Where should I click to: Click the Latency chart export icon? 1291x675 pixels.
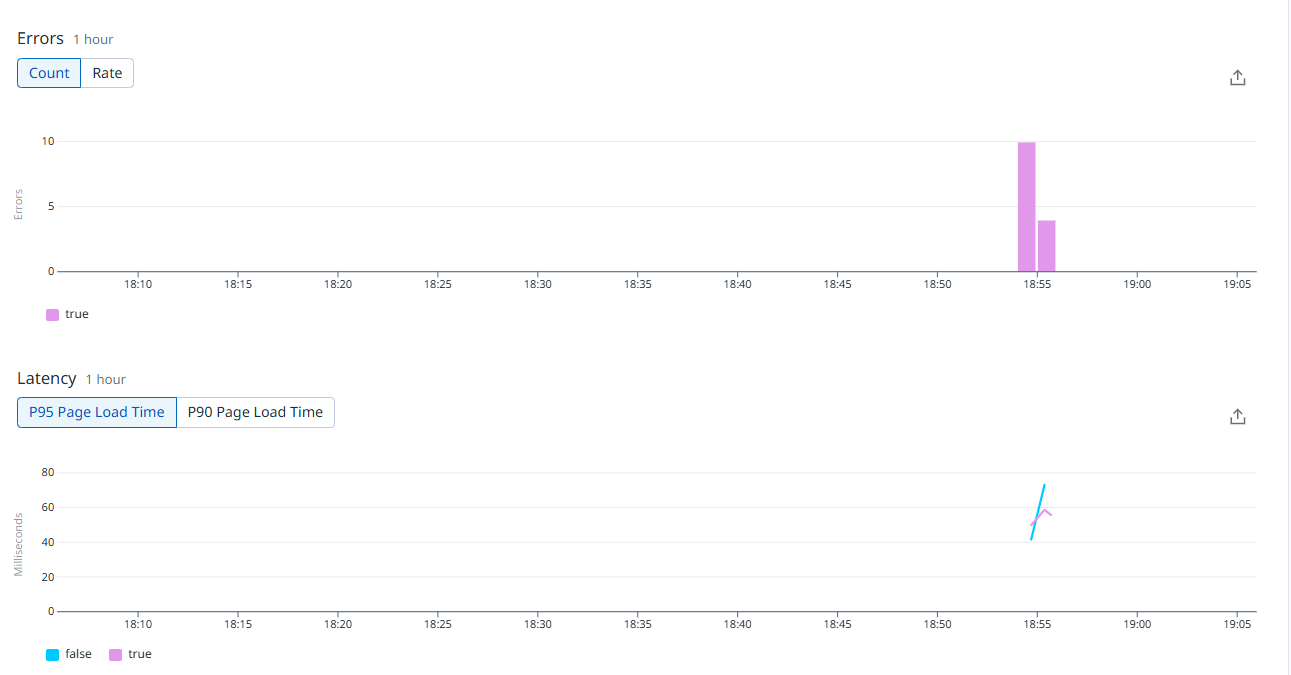coord(1237,417)
